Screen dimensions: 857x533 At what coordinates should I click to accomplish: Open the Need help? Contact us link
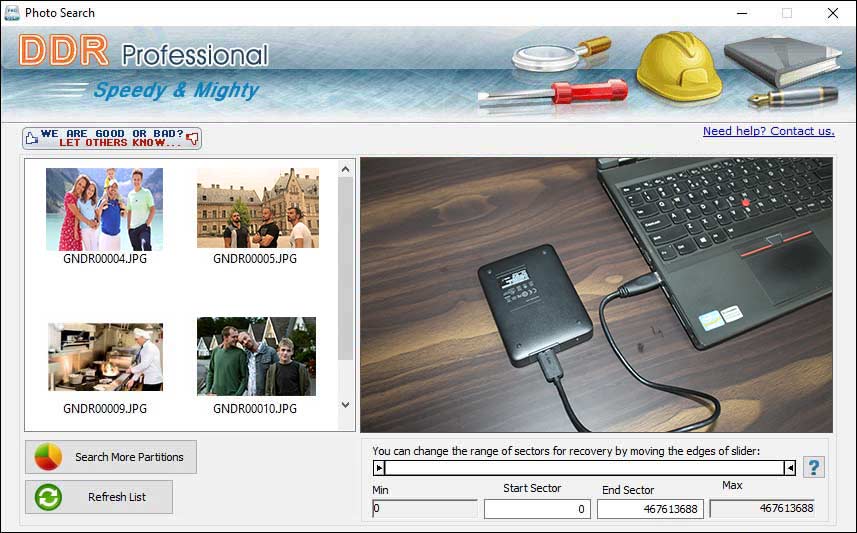pos(768,131)
